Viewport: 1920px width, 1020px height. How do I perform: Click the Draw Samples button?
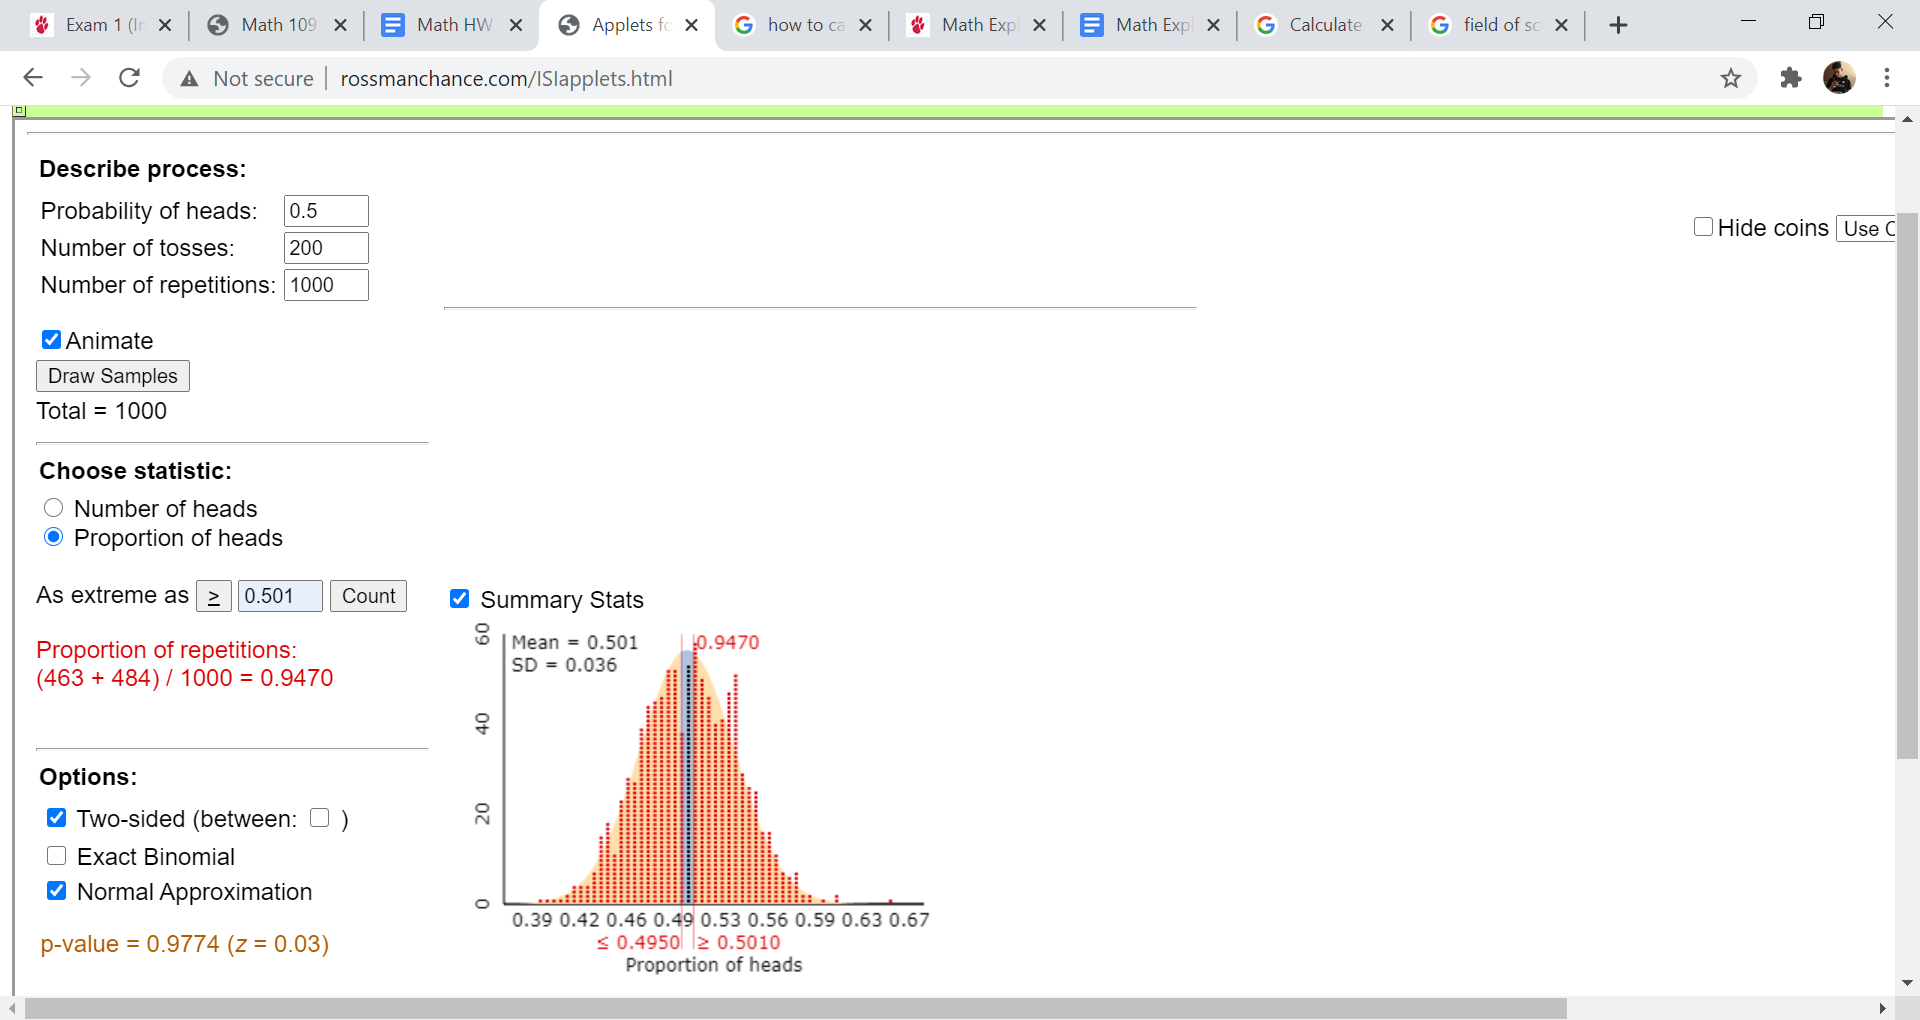113,376
